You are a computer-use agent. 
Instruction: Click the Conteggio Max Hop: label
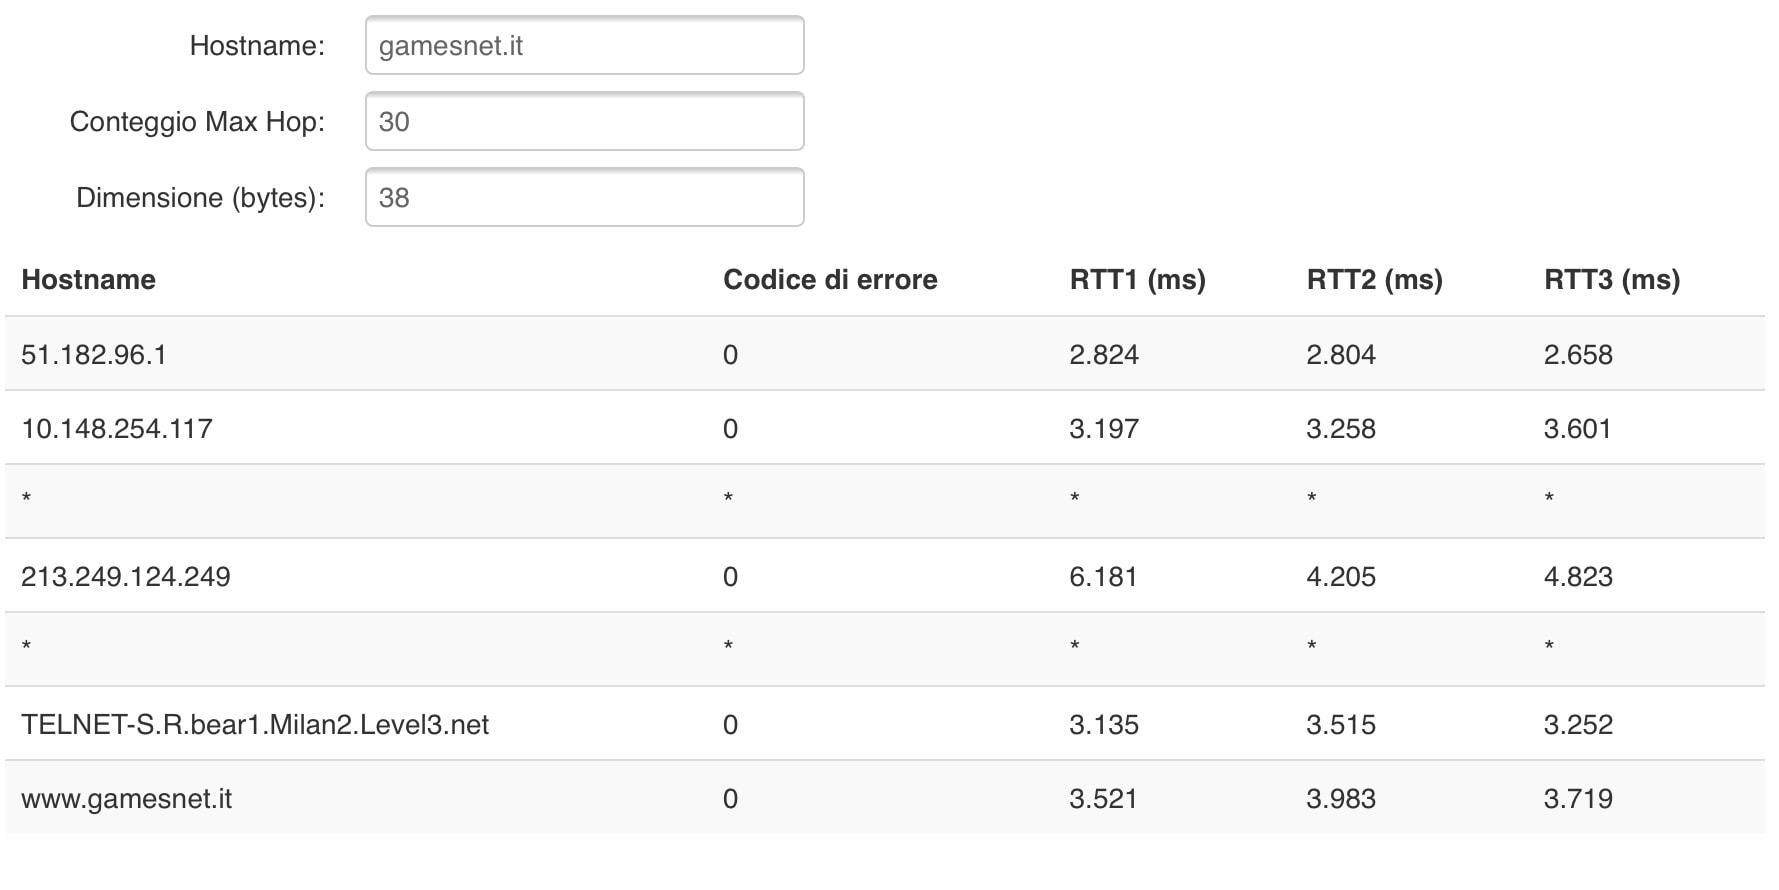coord(197,122)
